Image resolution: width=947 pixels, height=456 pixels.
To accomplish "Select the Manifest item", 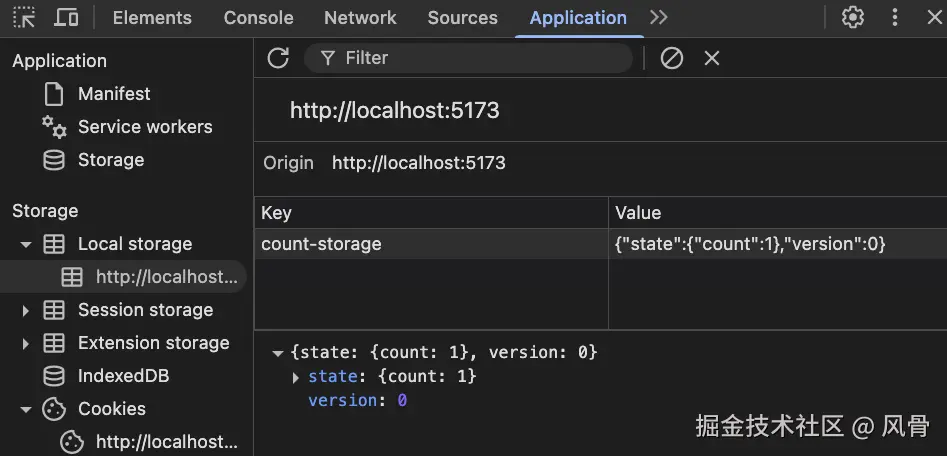I will coord(114,94).
